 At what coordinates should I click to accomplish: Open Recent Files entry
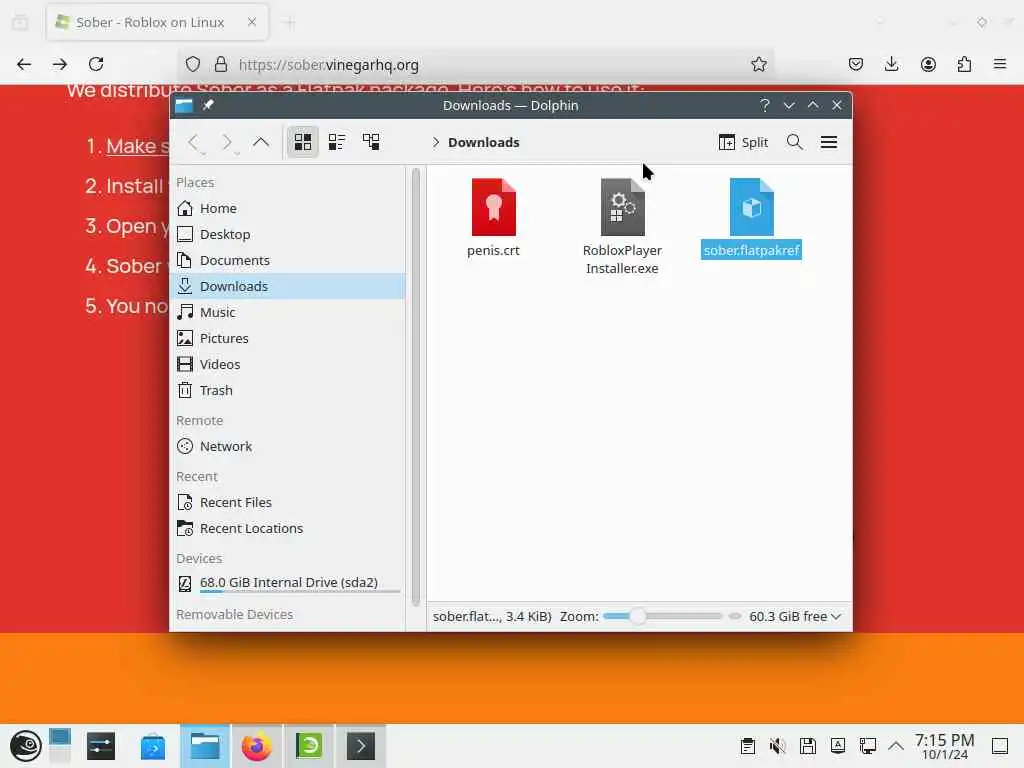coord(288,502)
